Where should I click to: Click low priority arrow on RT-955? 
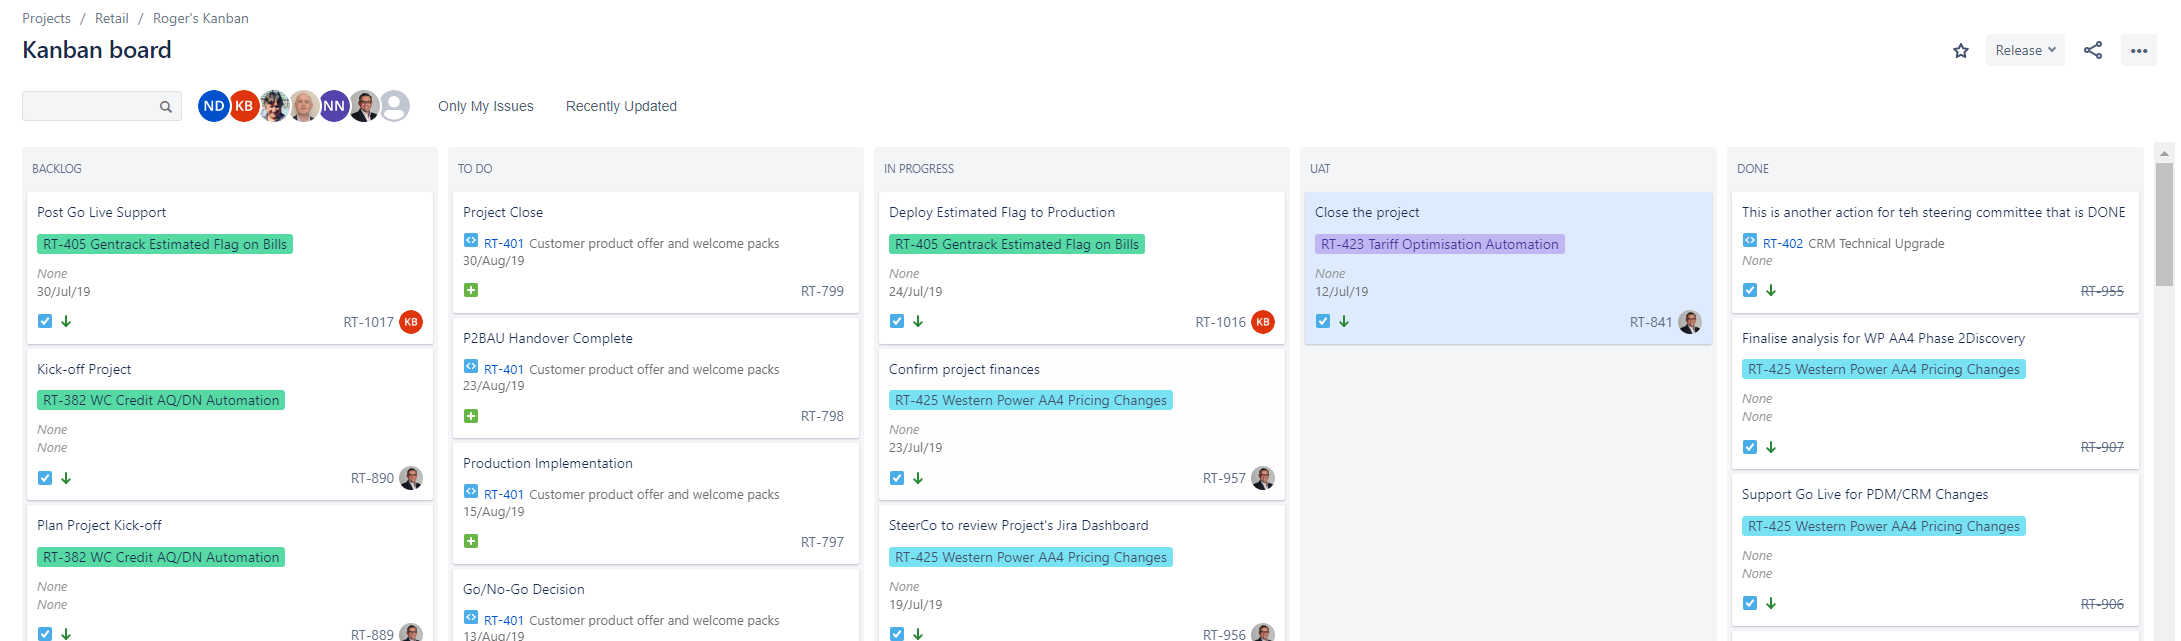click(x=1771, y=290)
